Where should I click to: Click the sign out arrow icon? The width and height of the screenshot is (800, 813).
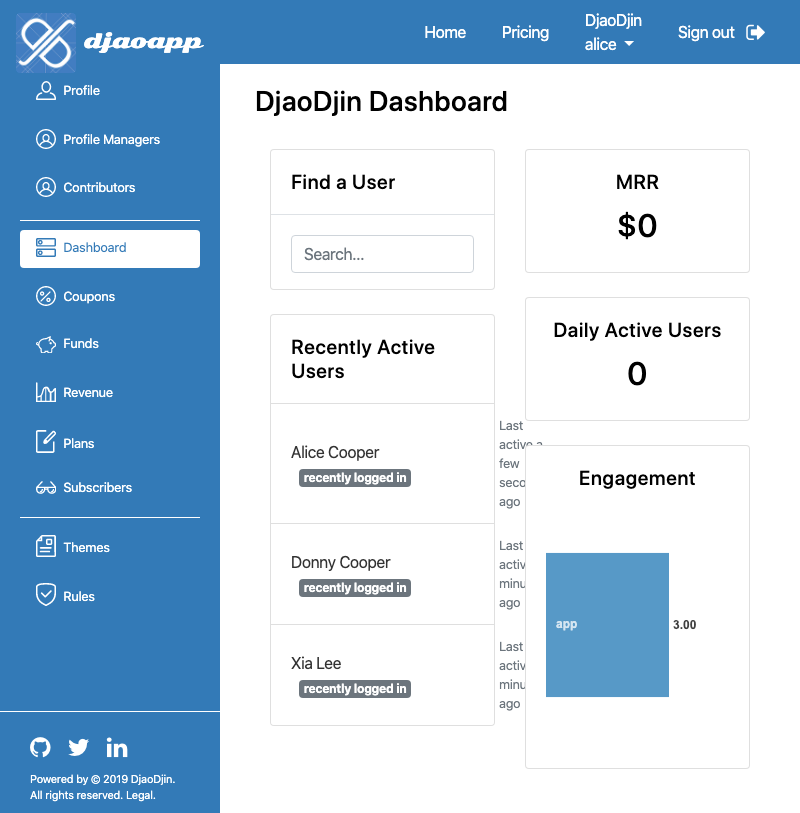click(755, 32)
